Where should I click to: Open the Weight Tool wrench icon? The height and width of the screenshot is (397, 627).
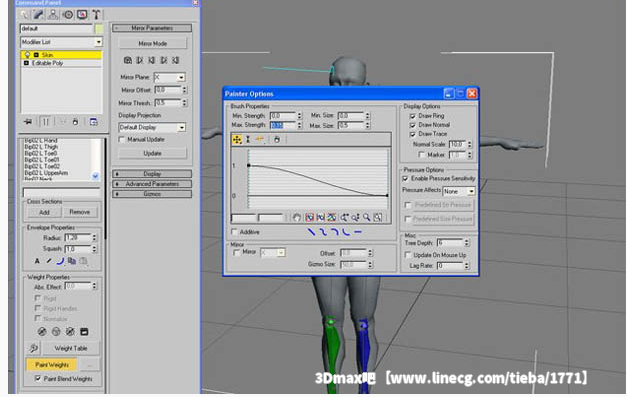(x=34, y=348)
